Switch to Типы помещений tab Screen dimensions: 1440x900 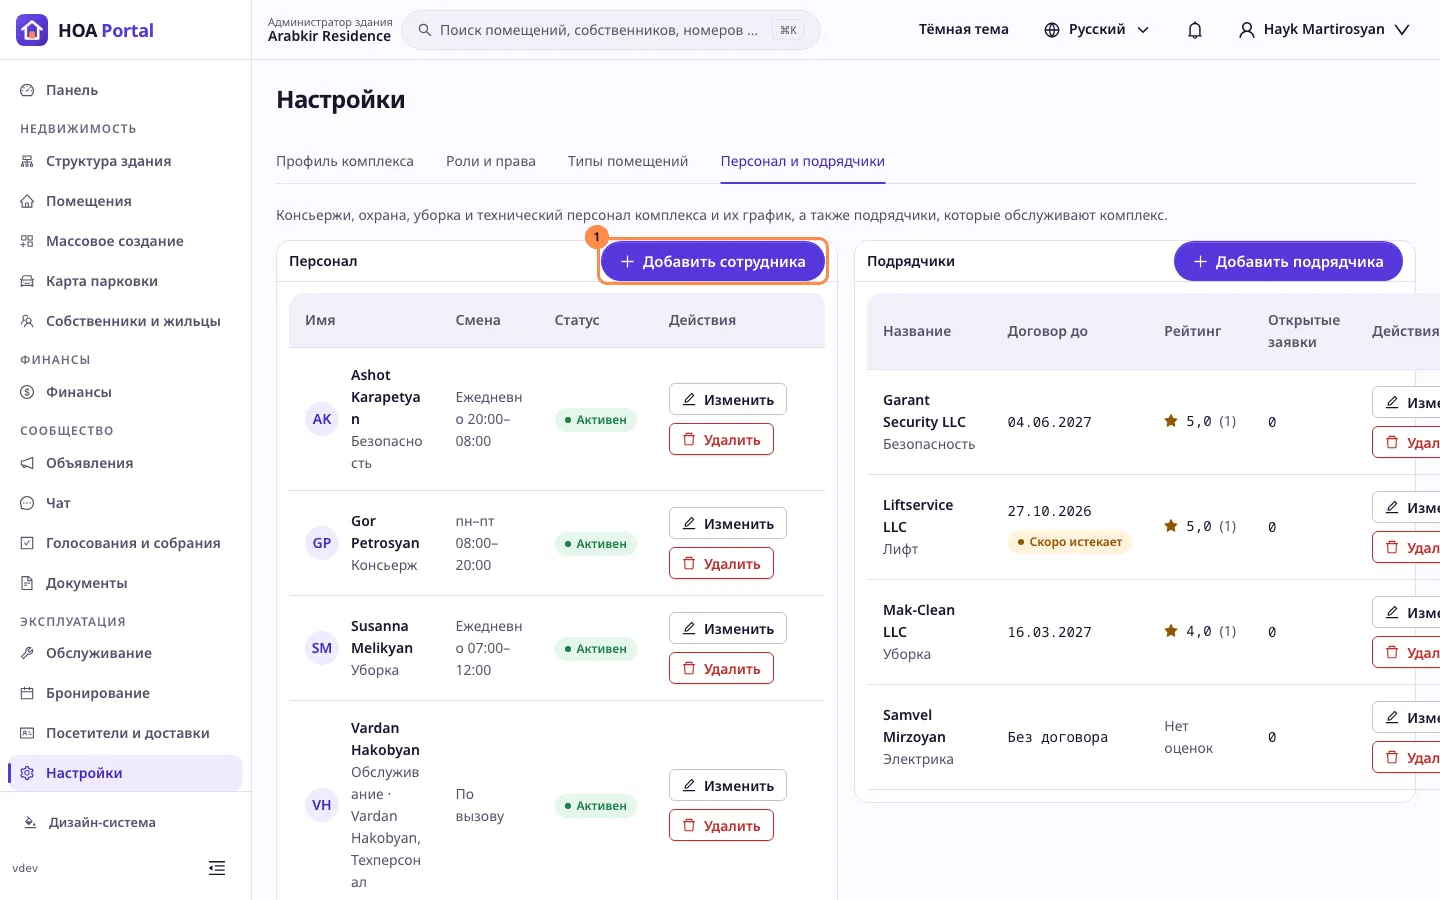628,161
